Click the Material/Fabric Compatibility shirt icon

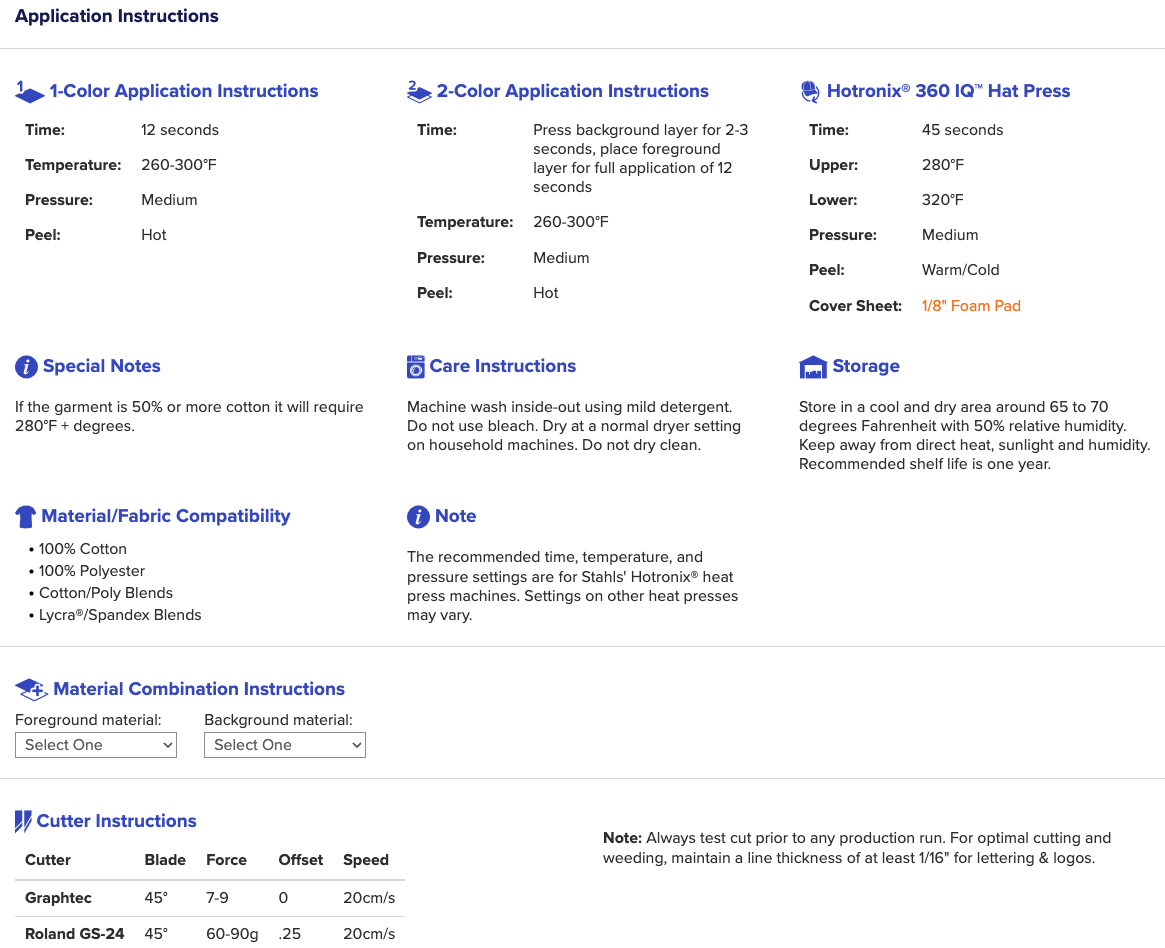pos(25,516)
